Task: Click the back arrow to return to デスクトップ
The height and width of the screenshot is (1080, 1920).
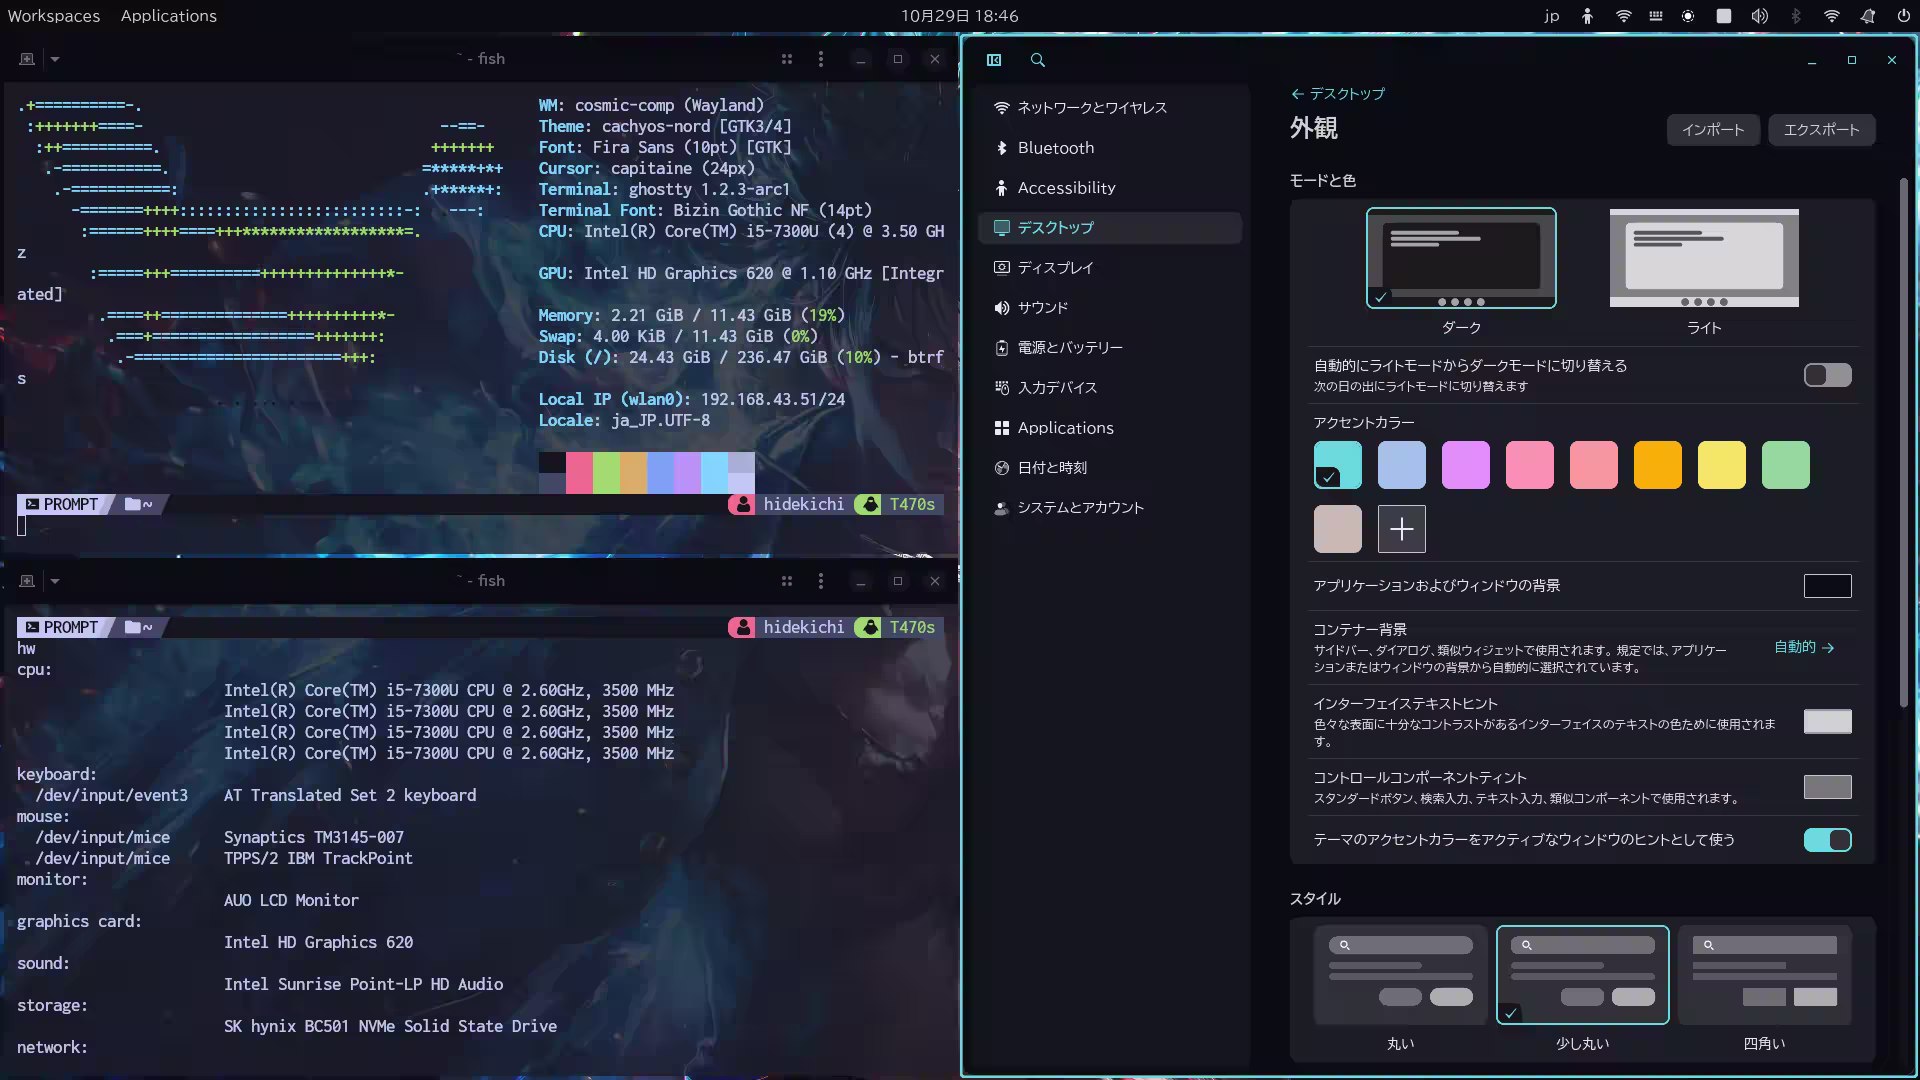Action: [1295, 93]
